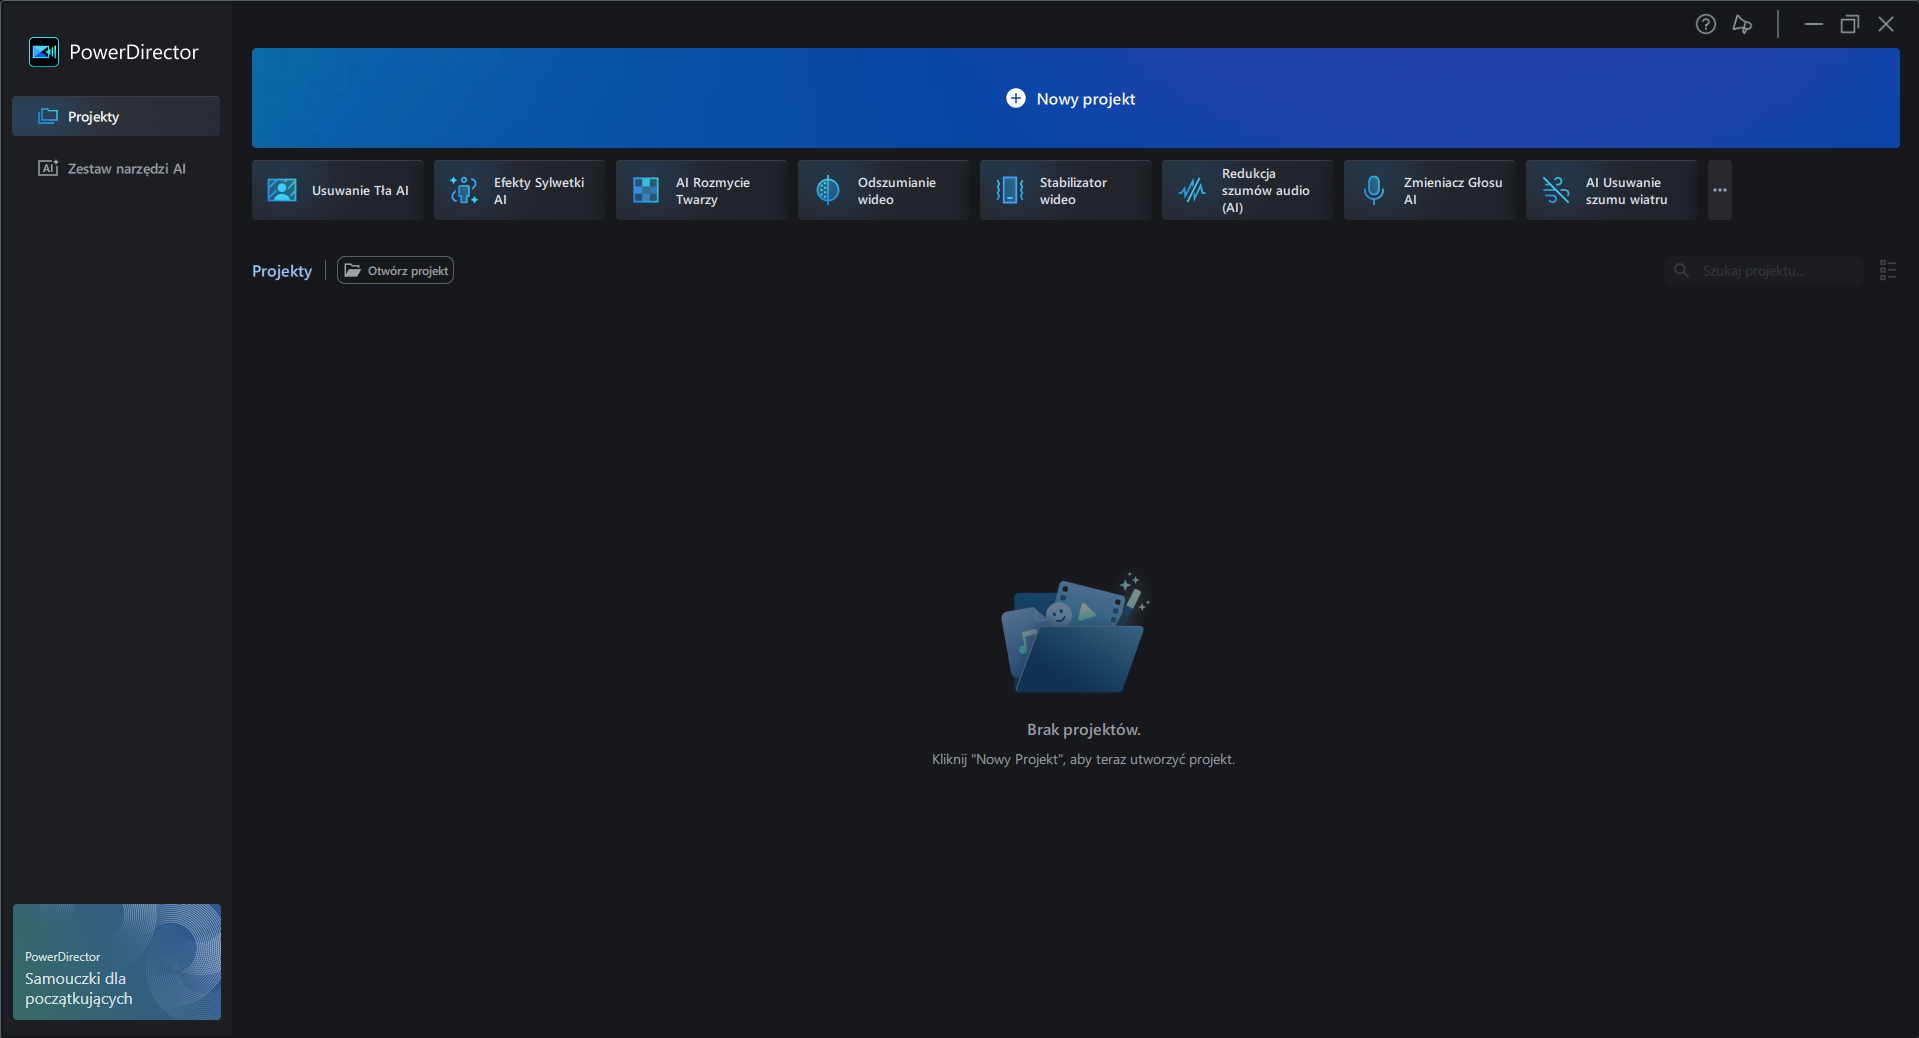Create a new project with Nowy projekt
The width and height of the screenshot is (1919, 1038).
point(1075,98)
